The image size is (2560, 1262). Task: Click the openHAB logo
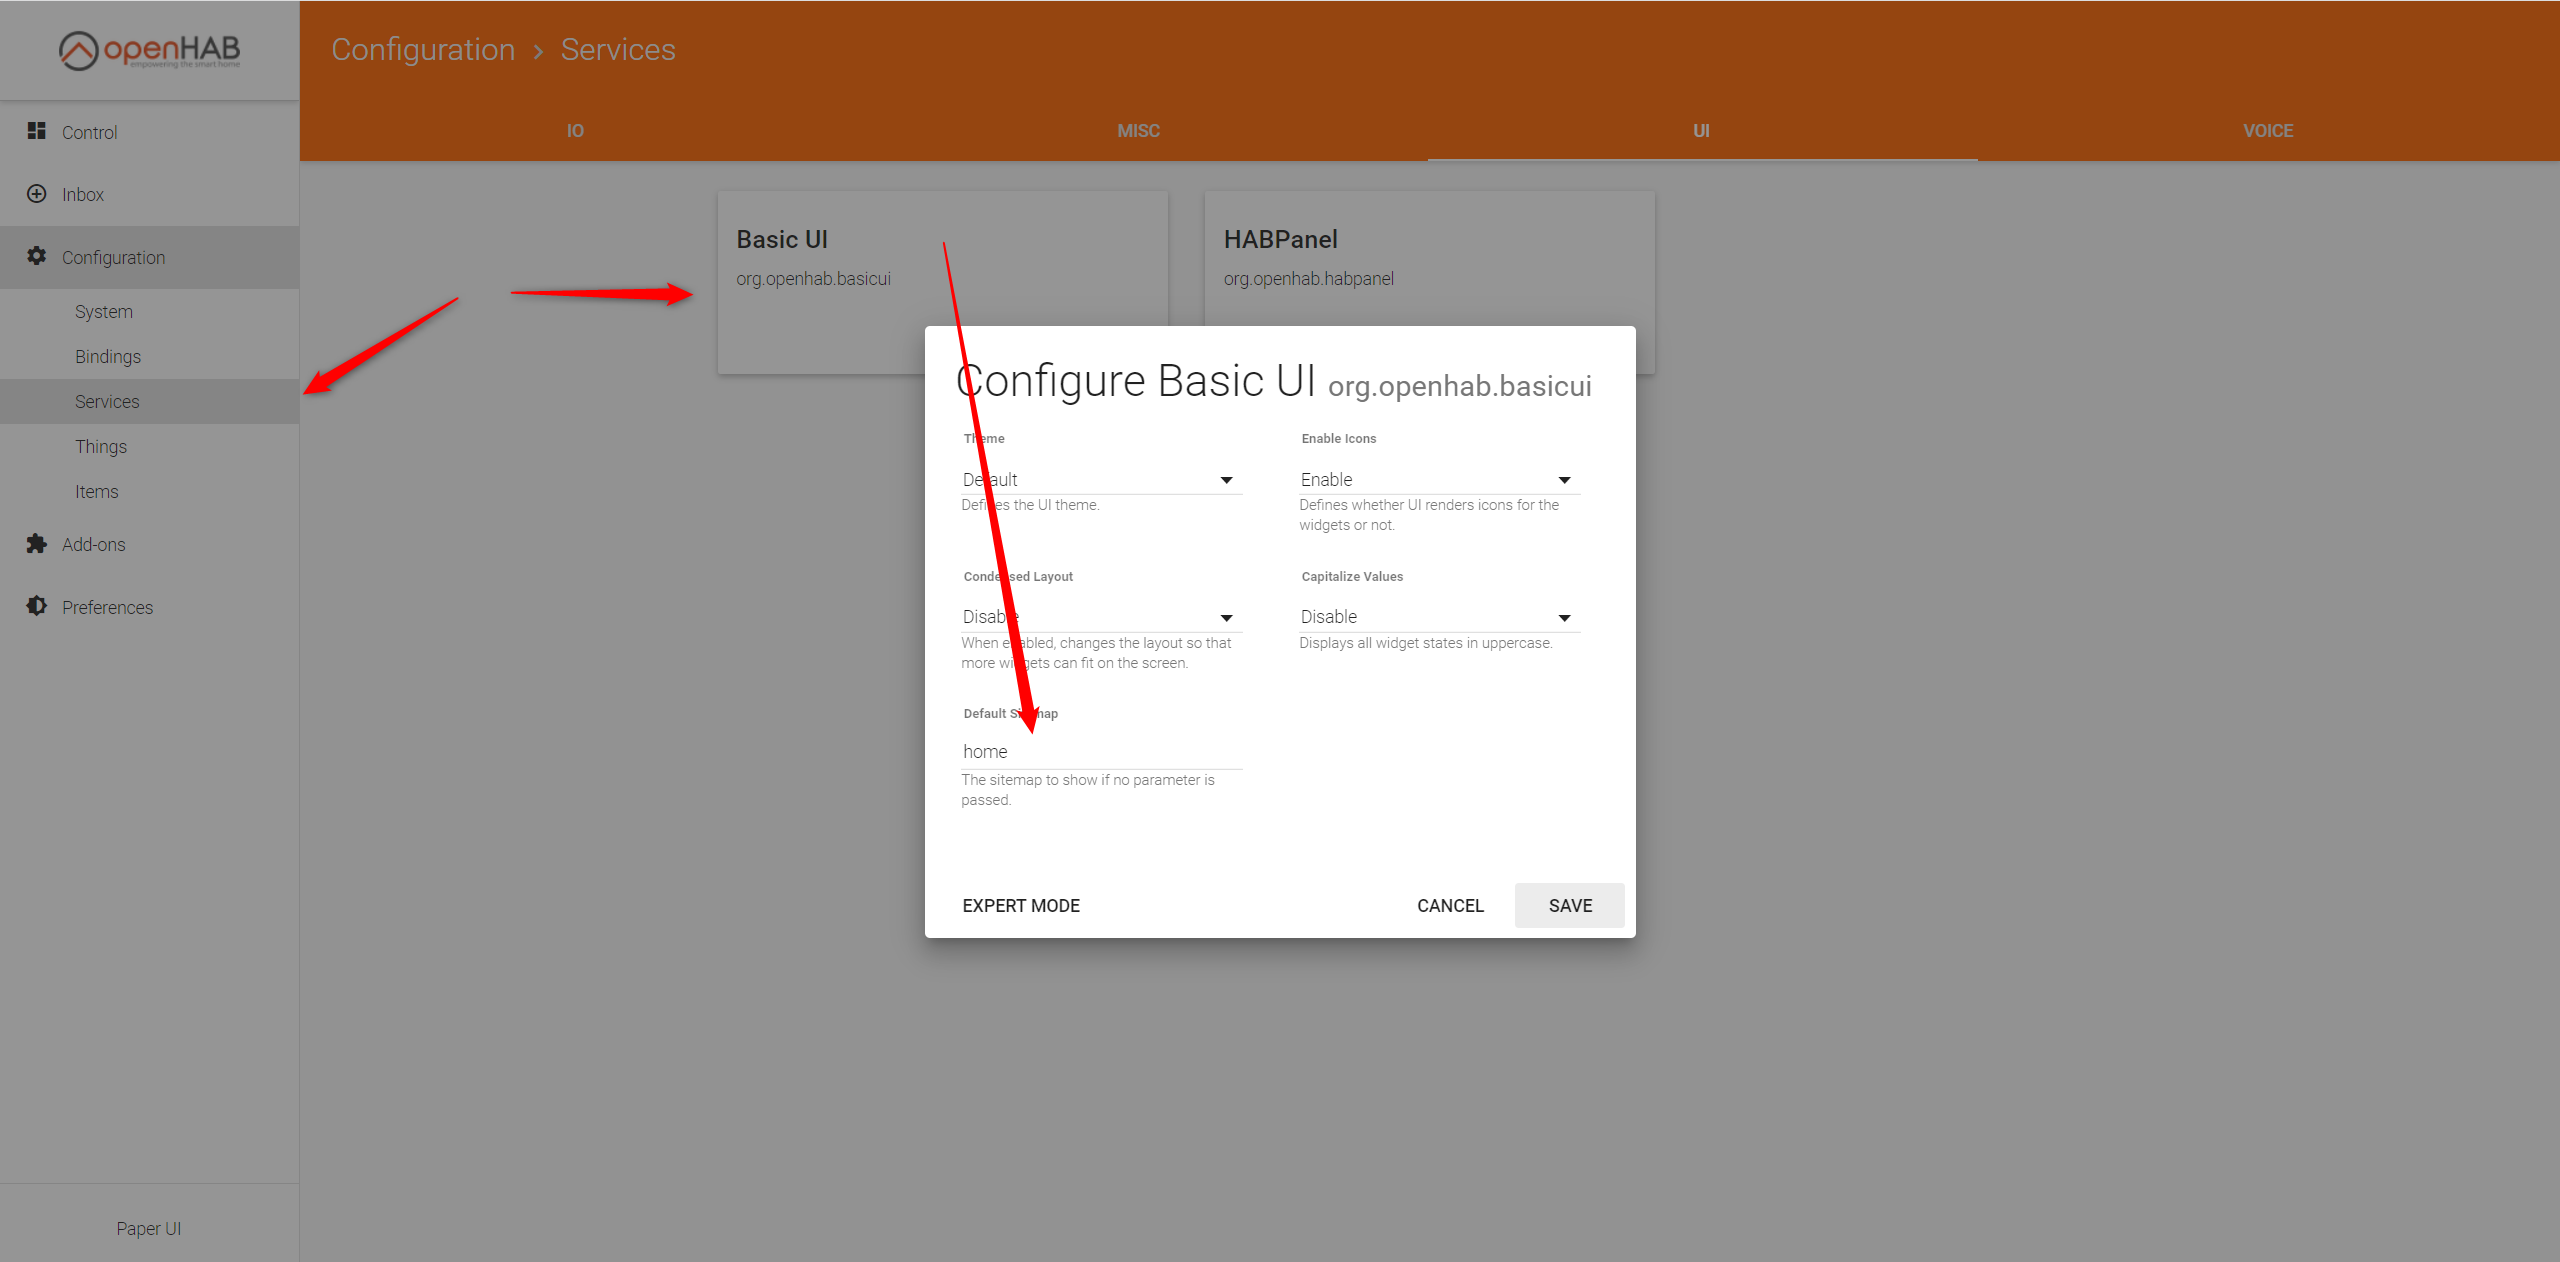[148, 50]
